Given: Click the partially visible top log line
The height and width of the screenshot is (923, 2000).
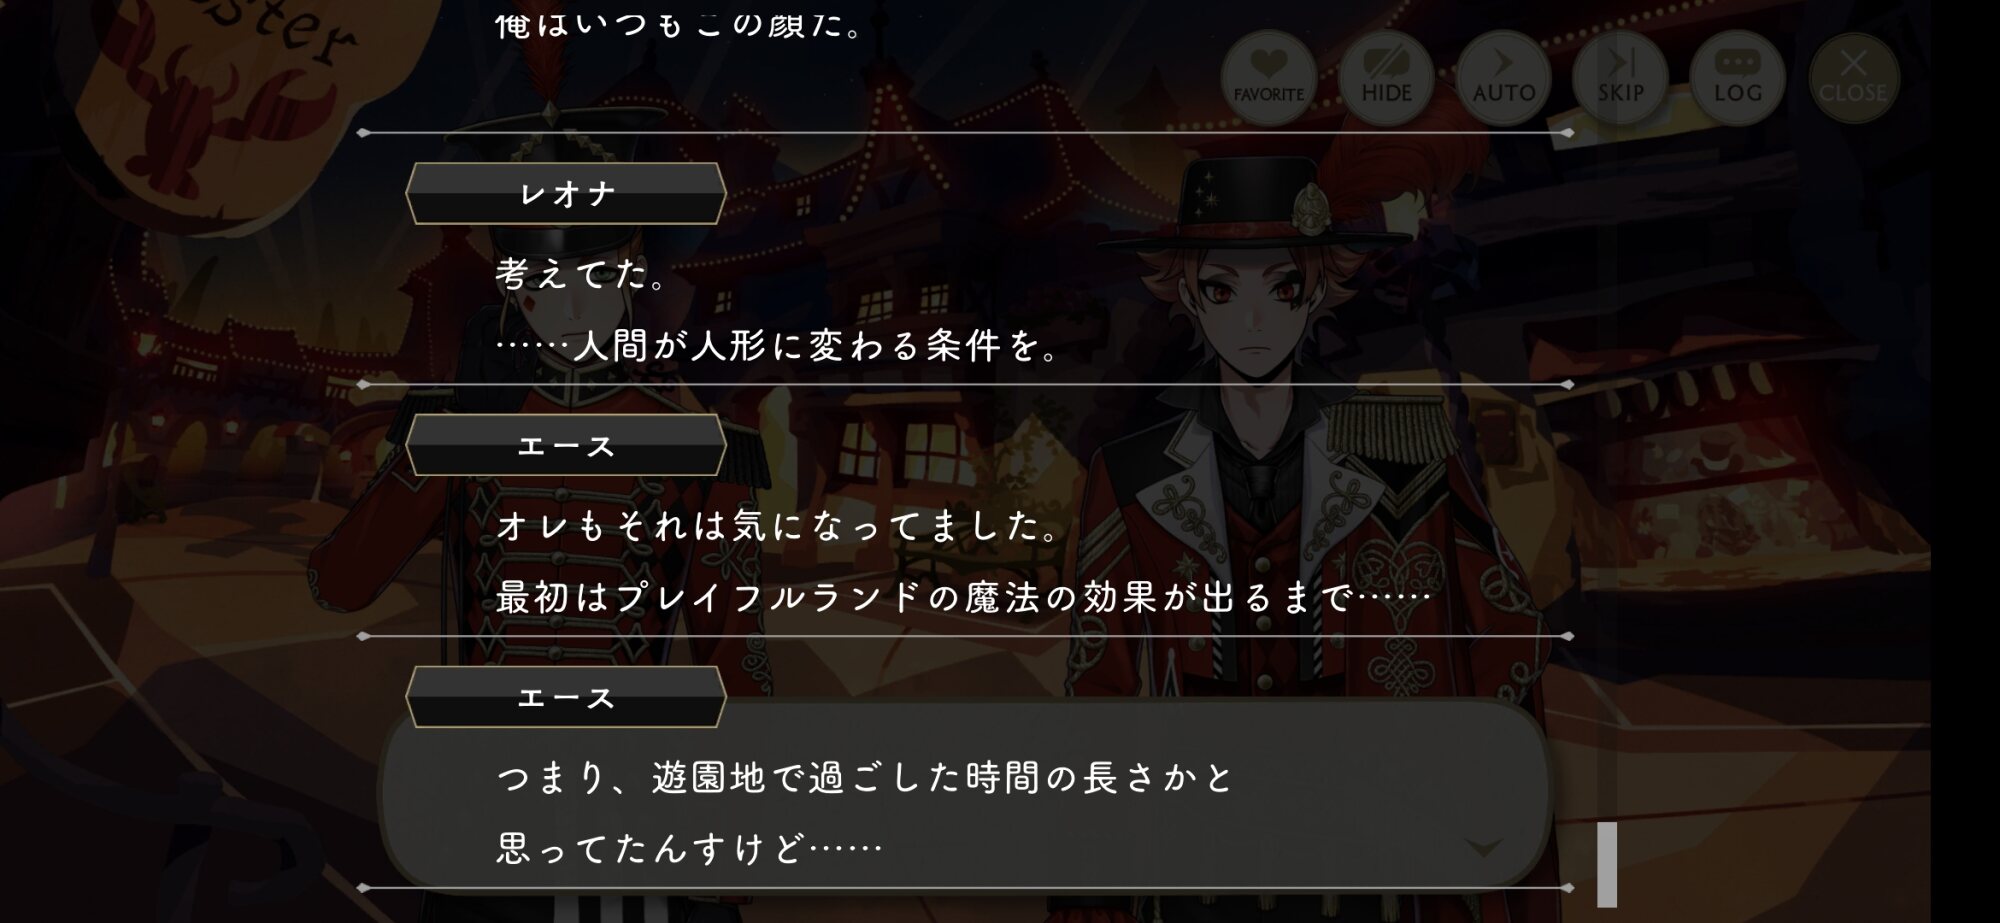Looking at the screenshot, I should point(680,24).
